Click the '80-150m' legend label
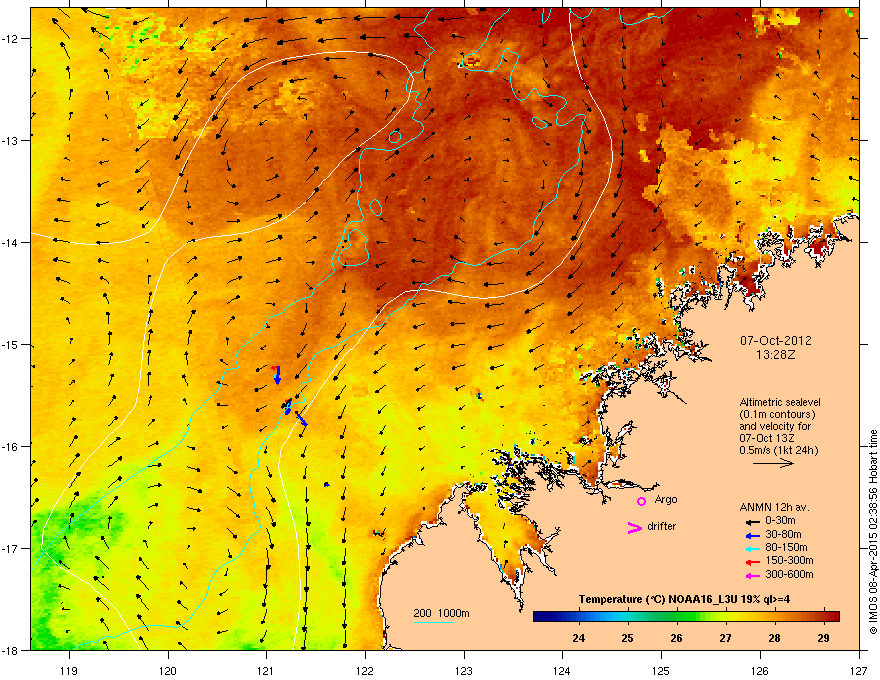Screen dimensions: 880x680 tap(786, 547)
